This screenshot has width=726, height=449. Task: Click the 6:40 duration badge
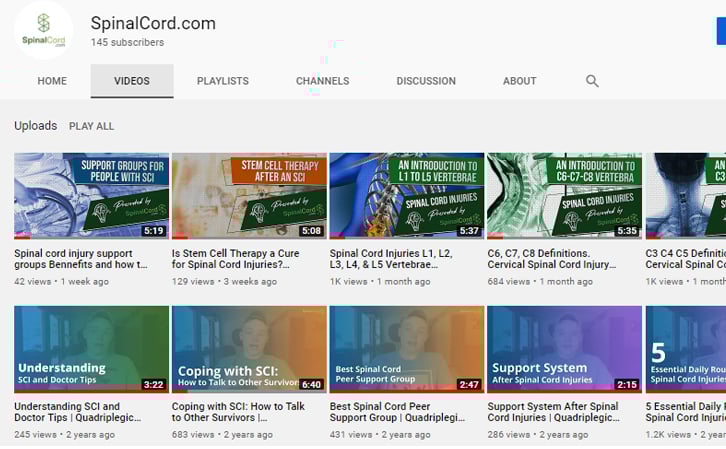tap(311, 384)
